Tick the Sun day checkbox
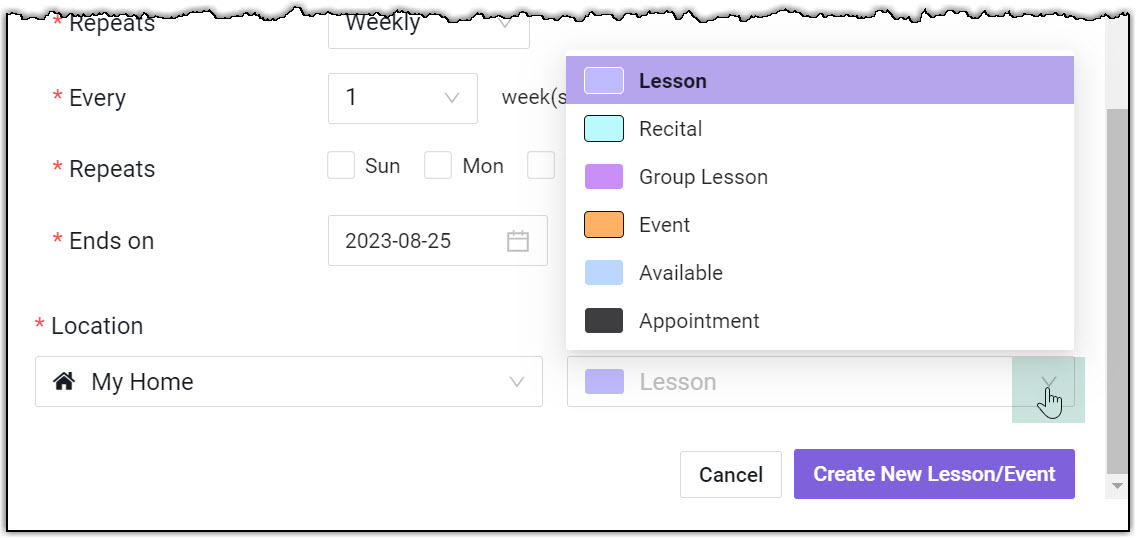 (342, 166)
